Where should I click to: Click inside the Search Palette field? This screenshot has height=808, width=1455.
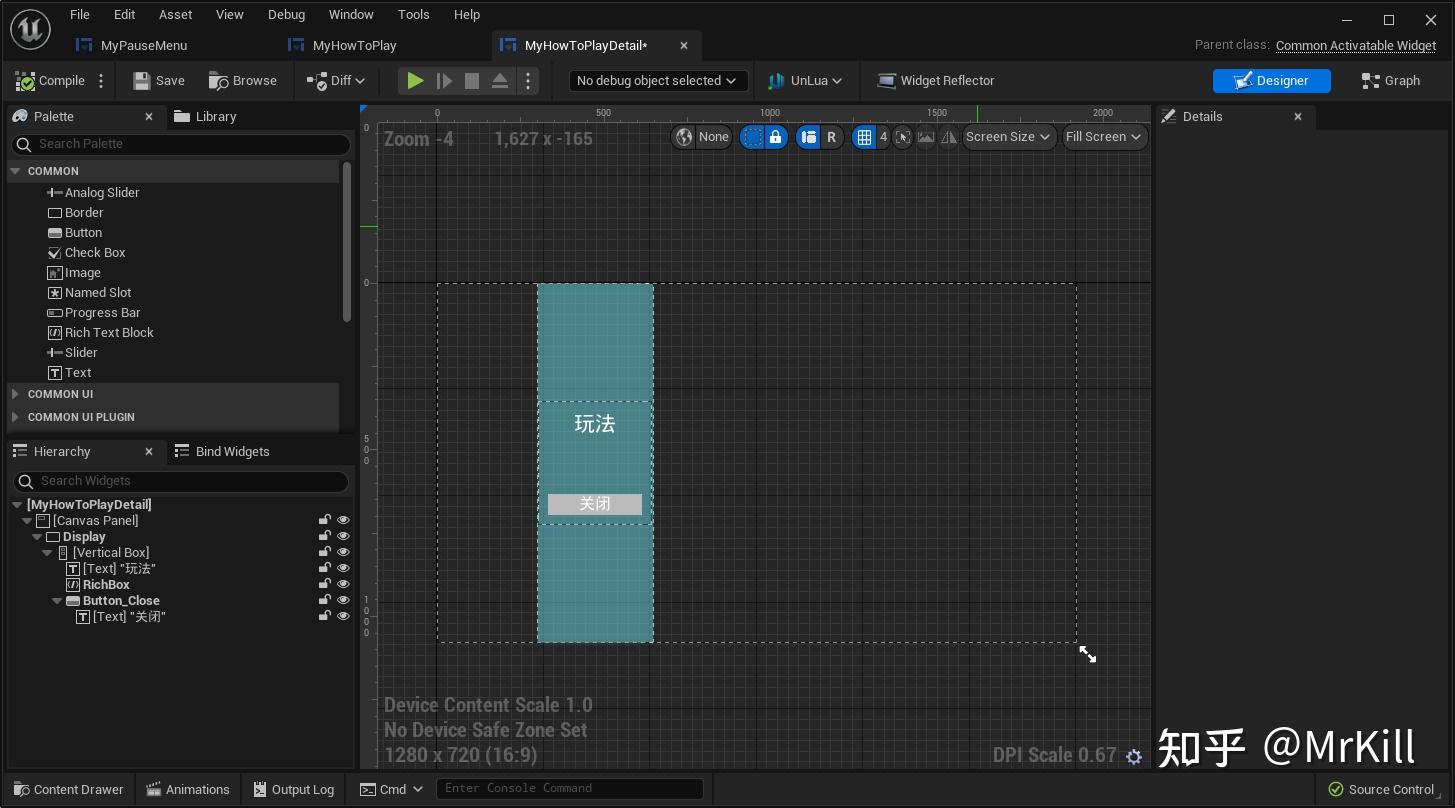pos(180,143)
